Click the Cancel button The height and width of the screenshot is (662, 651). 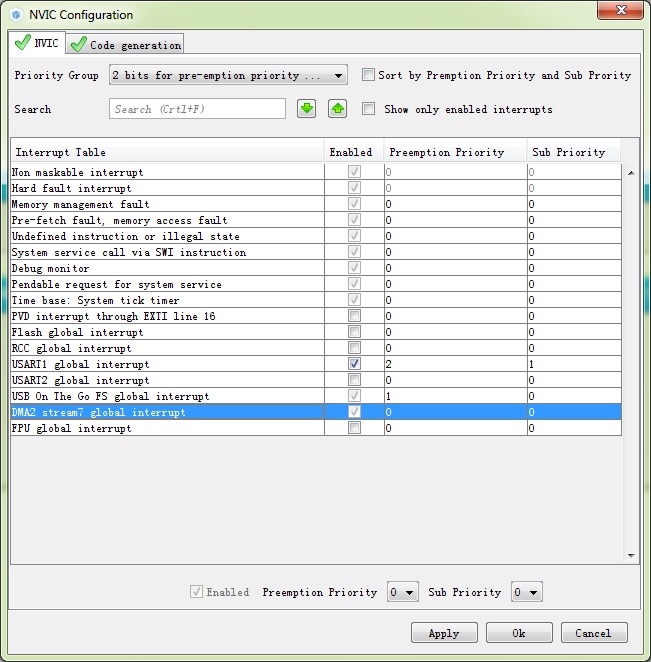click(594, 633)
